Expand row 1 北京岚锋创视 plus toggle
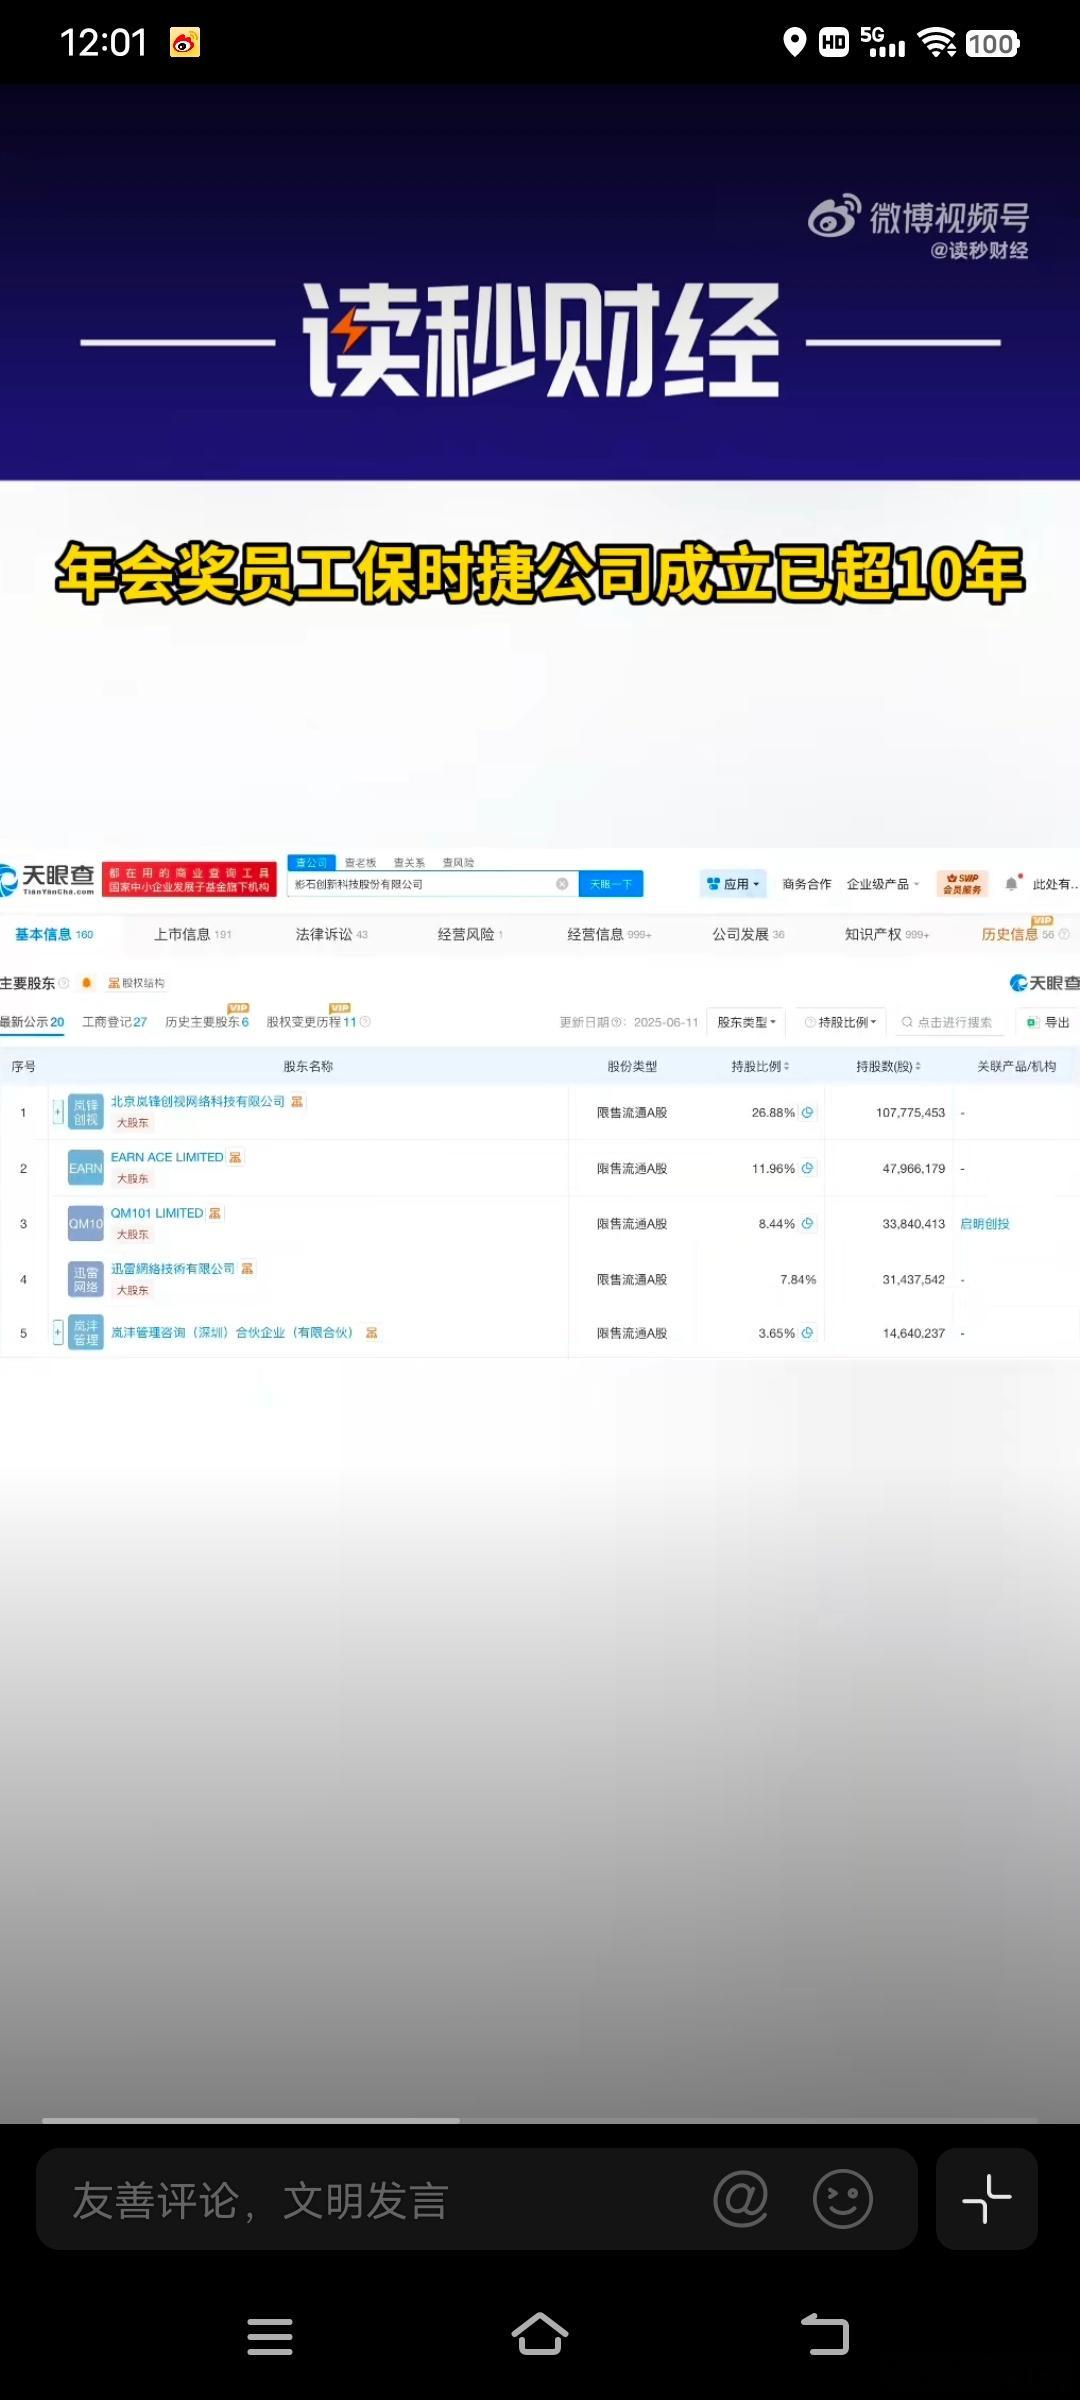 click(x=58, y=1112)
